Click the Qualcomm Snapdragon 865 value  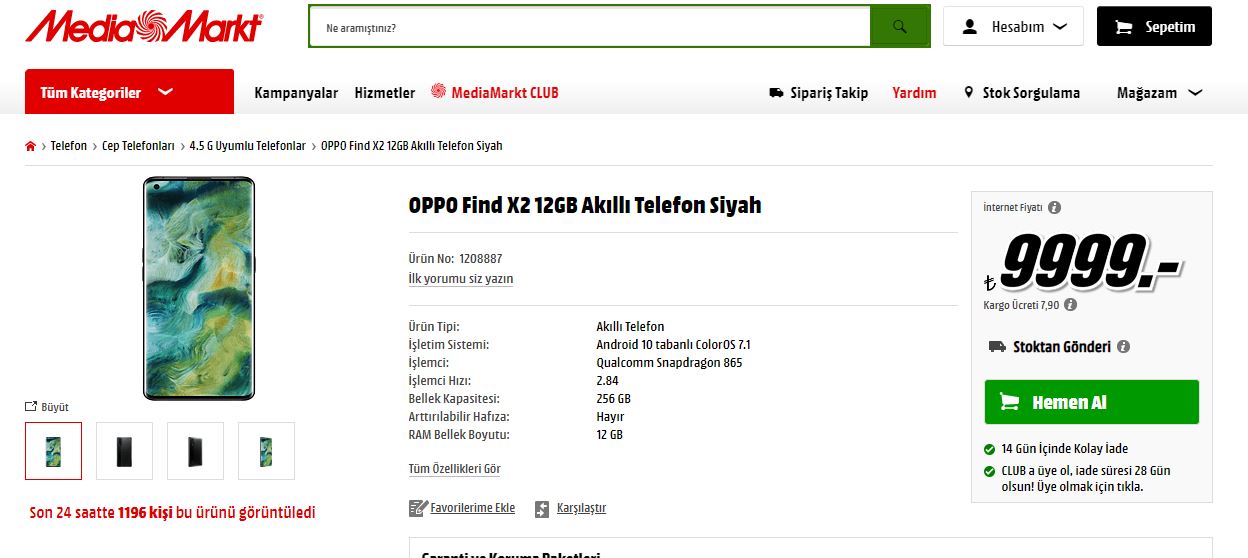[669, 363]
